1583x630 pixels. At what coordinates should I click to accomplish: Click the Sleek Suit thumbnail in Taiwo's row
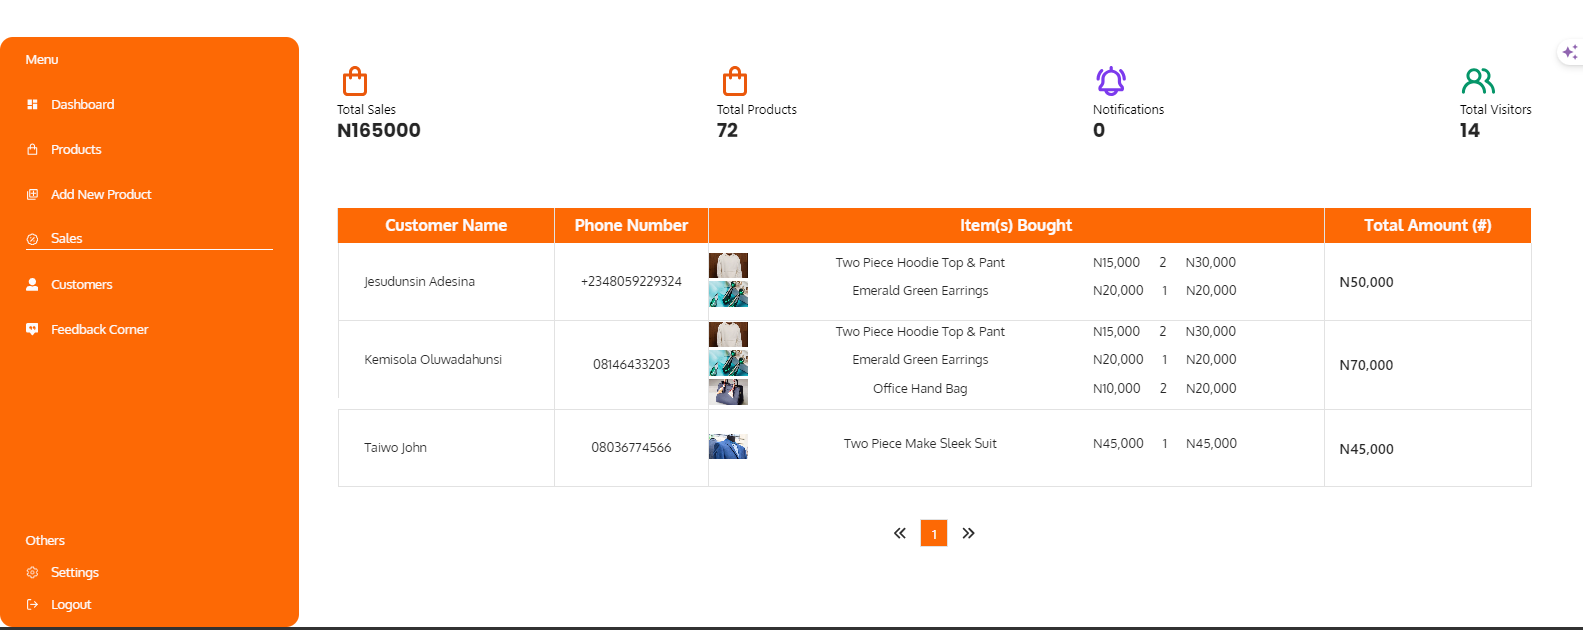[x=728, y=446]
